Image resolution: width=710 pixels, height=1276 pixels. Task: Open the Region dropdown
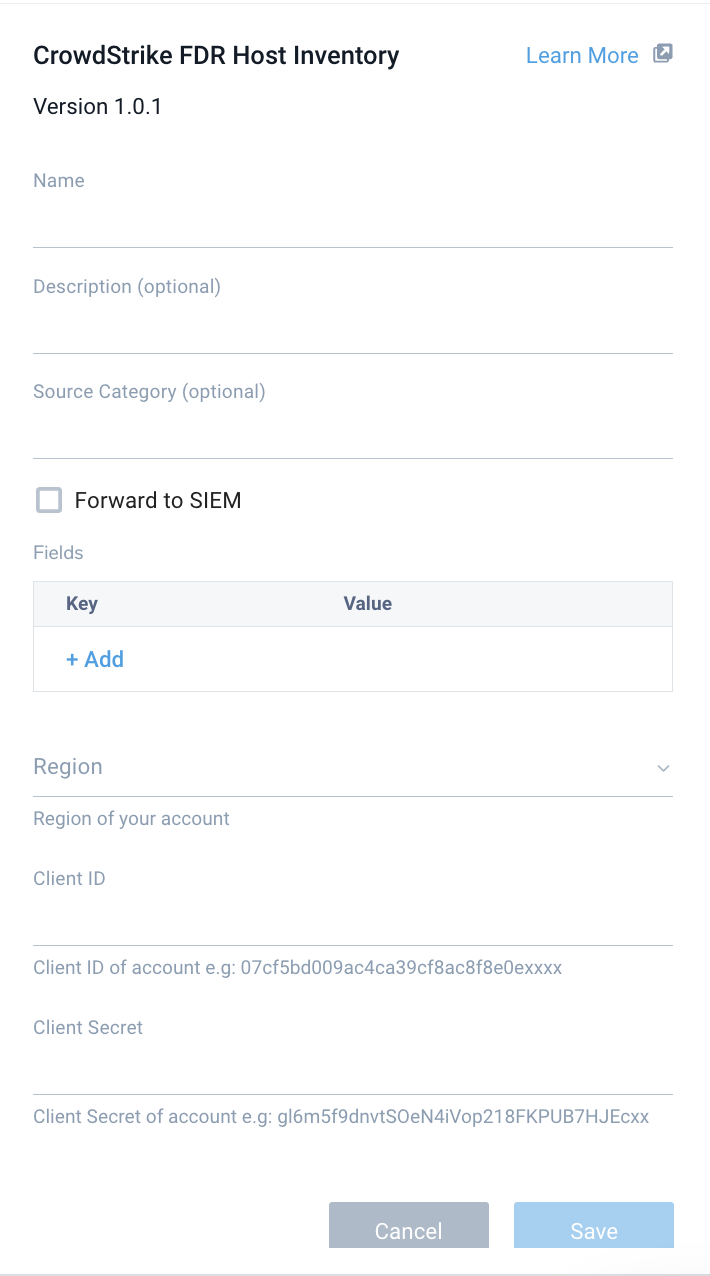coord(340,767)
